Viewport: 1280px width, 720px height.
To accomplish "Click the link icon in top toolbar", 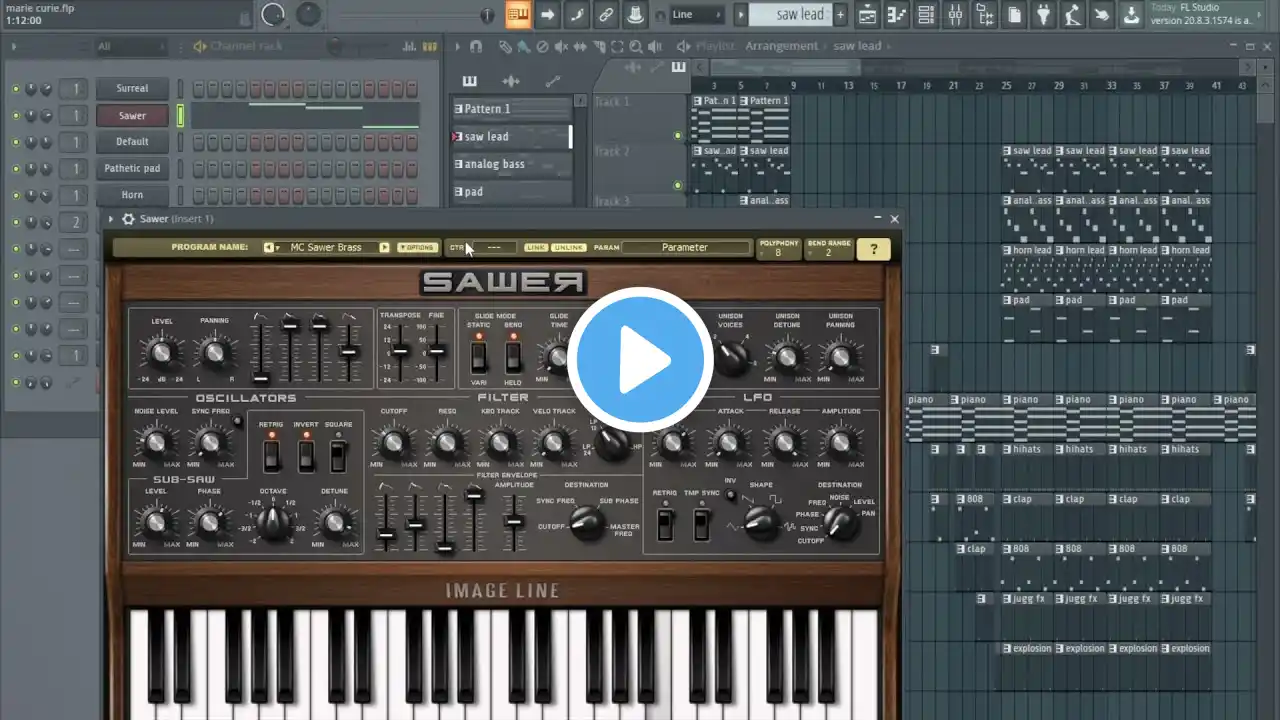I will 605,14.
